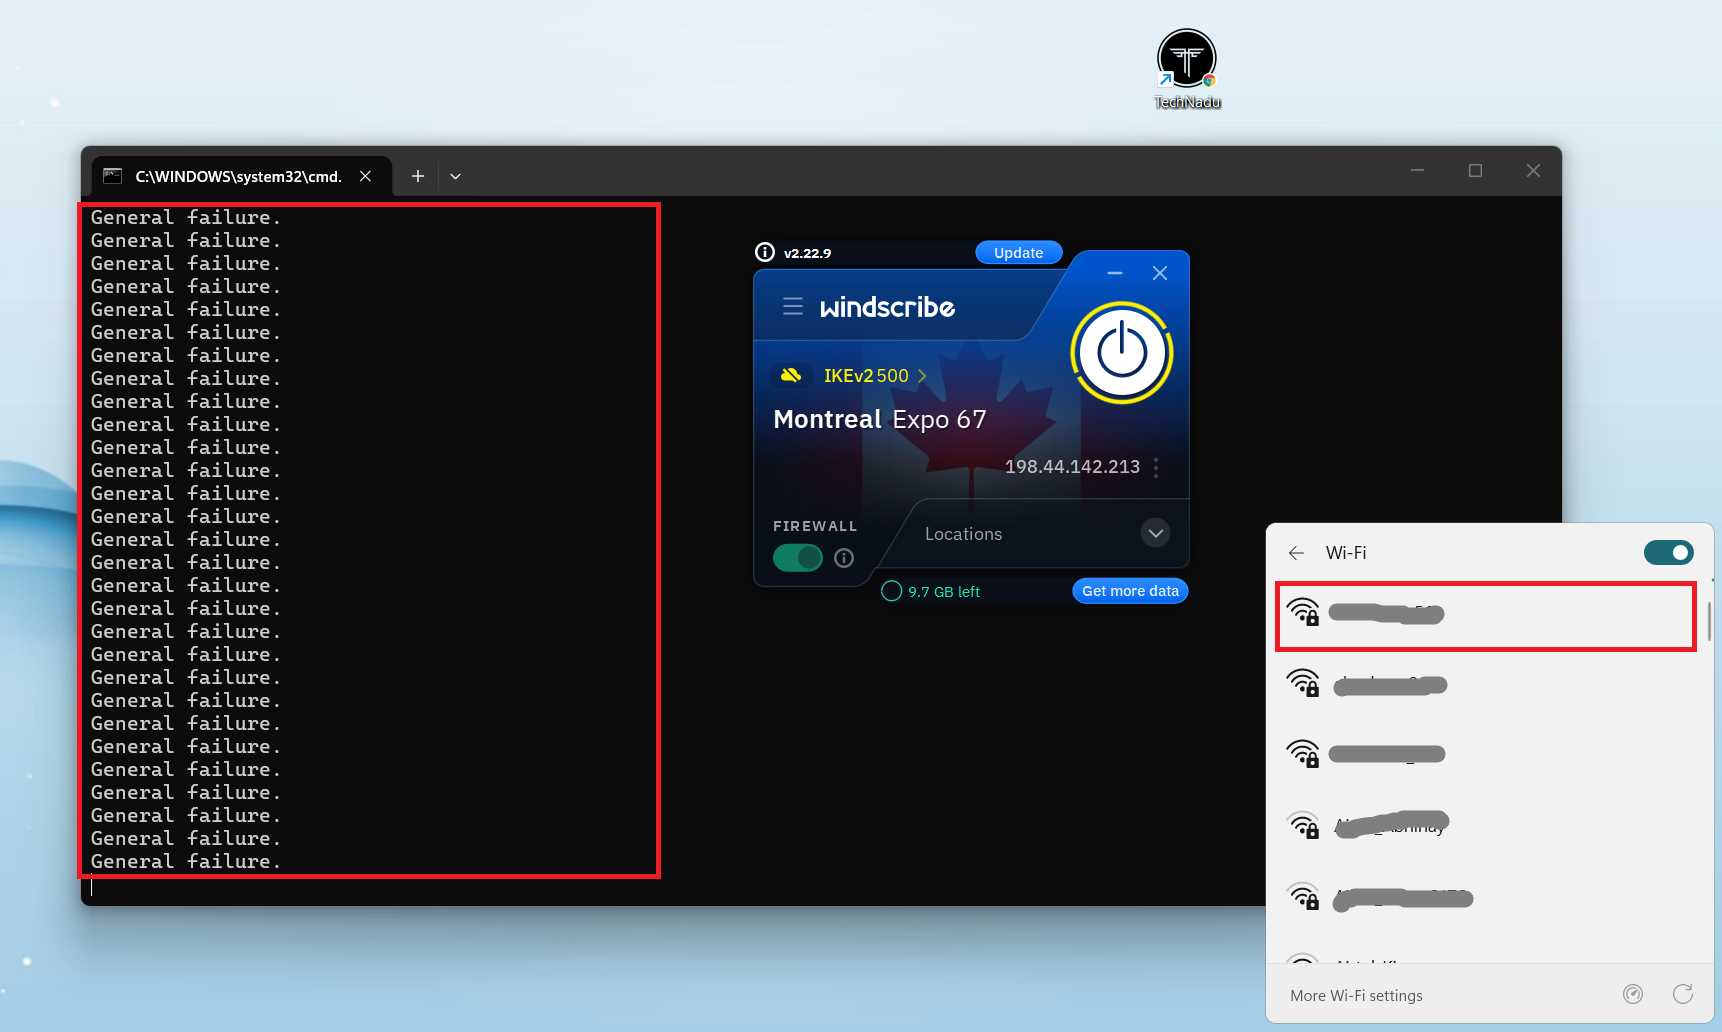
Task: Click the v2.22.9 version text
Action: coord(807,253)
